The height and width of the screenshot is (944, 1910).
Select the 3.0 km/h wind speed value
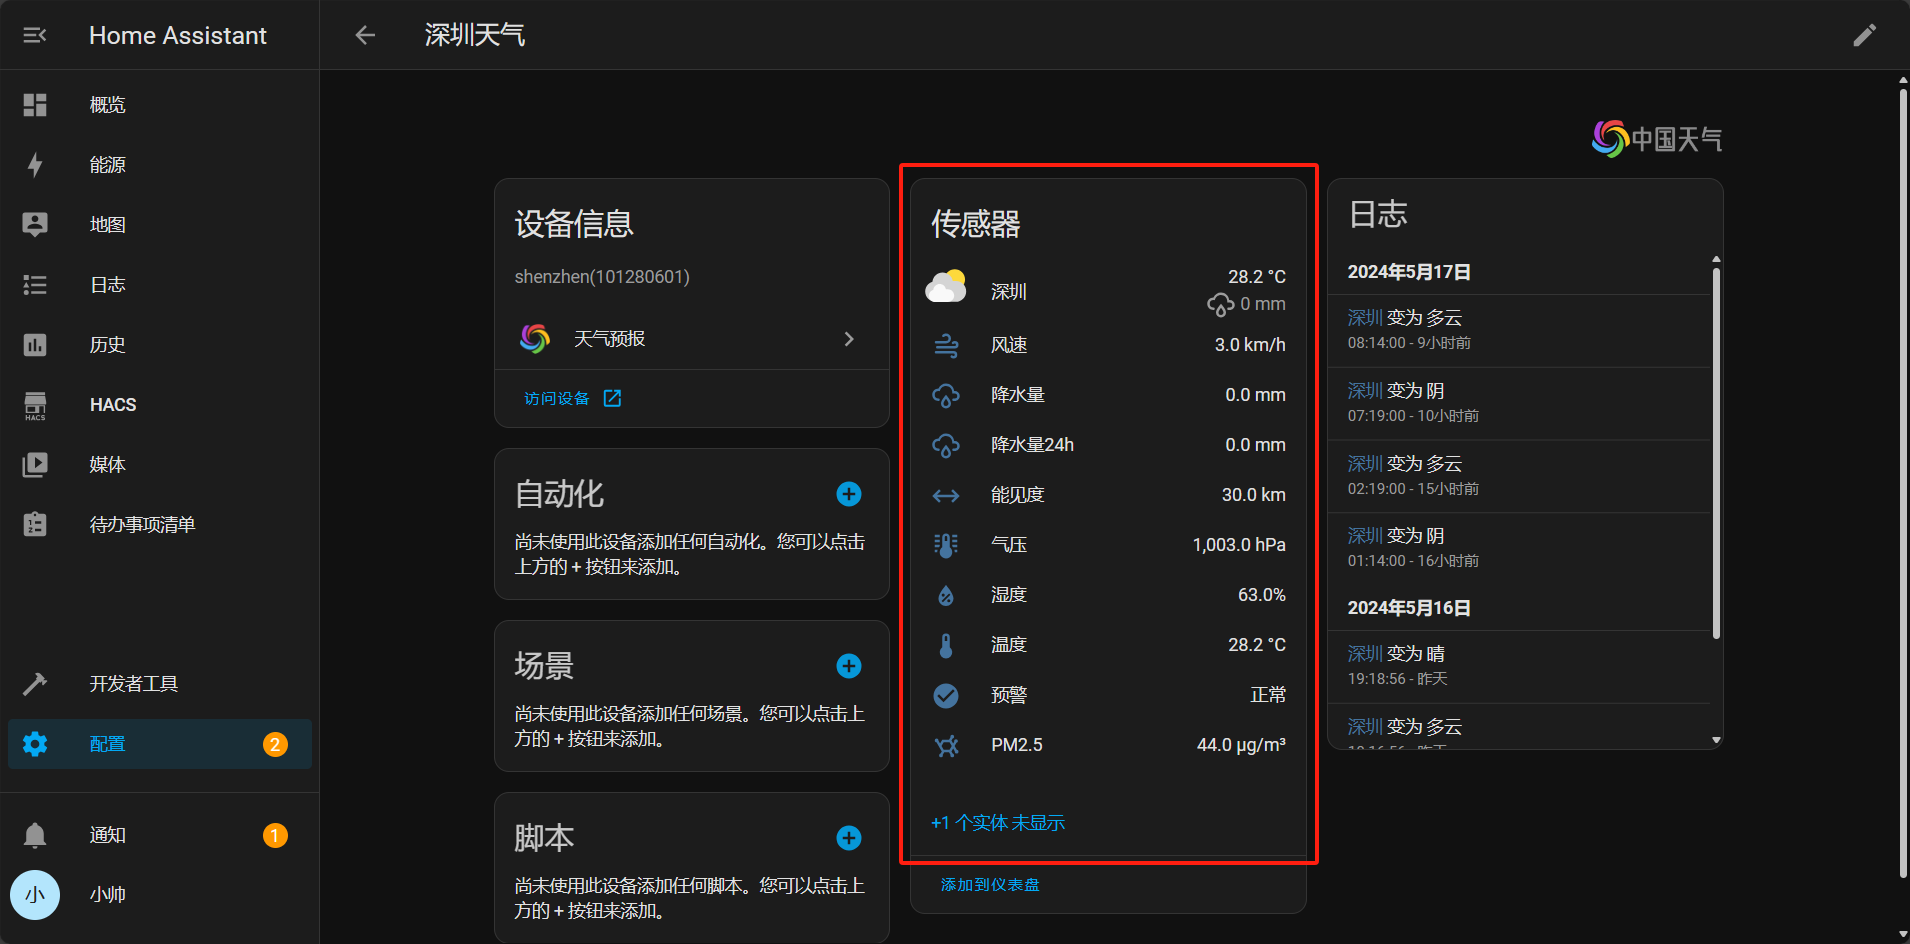click(x=1250, y=345)
